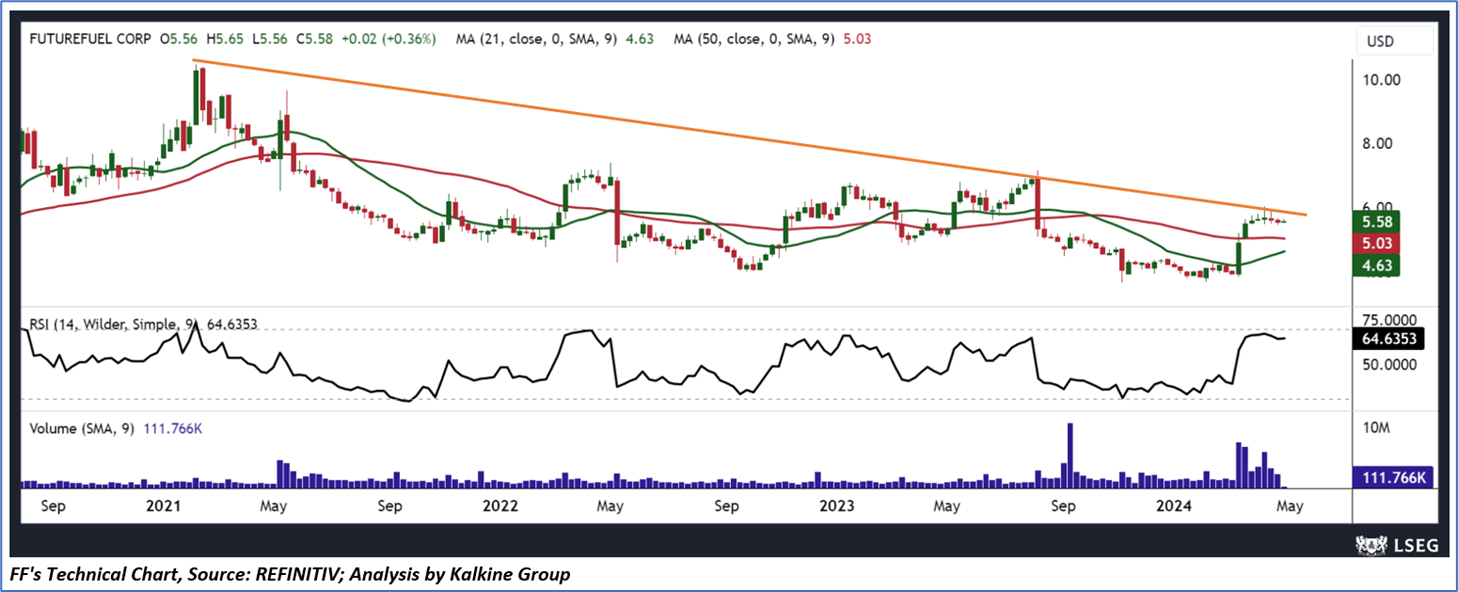Click the 111.766K volume value tag on axis

[x=1391, y=478]
